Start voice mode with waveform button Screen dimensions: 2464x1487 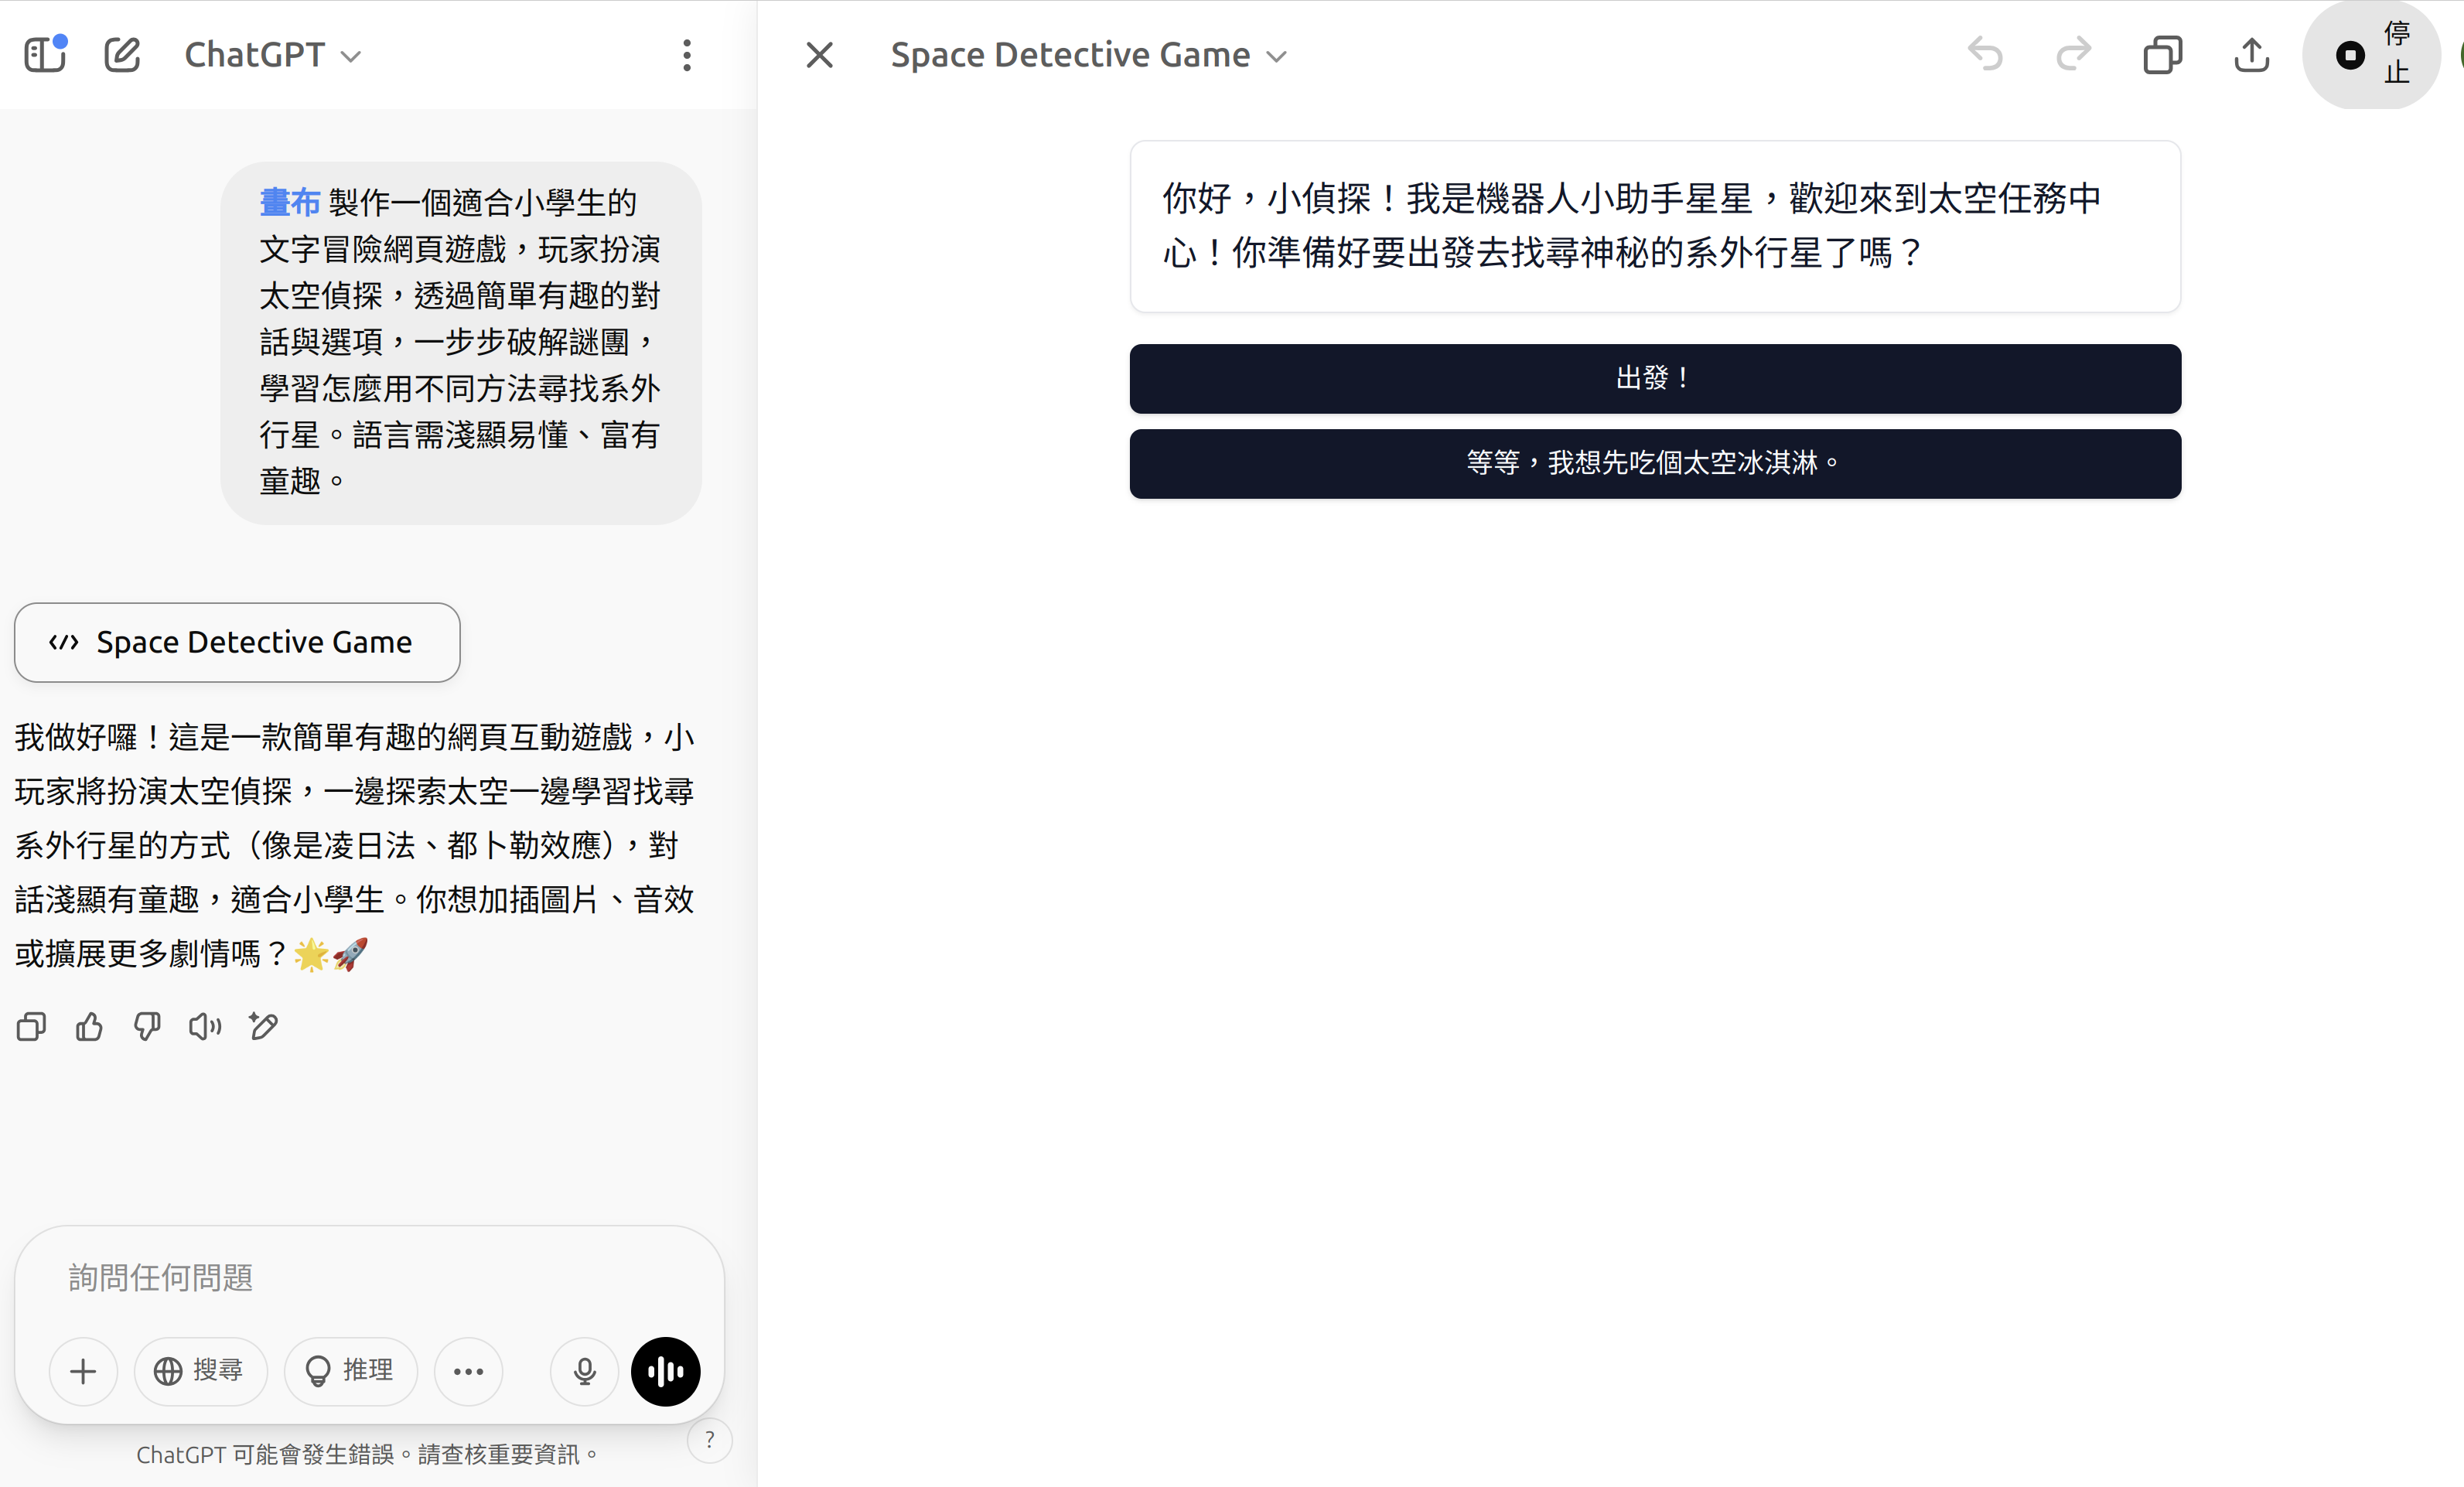665,1371
